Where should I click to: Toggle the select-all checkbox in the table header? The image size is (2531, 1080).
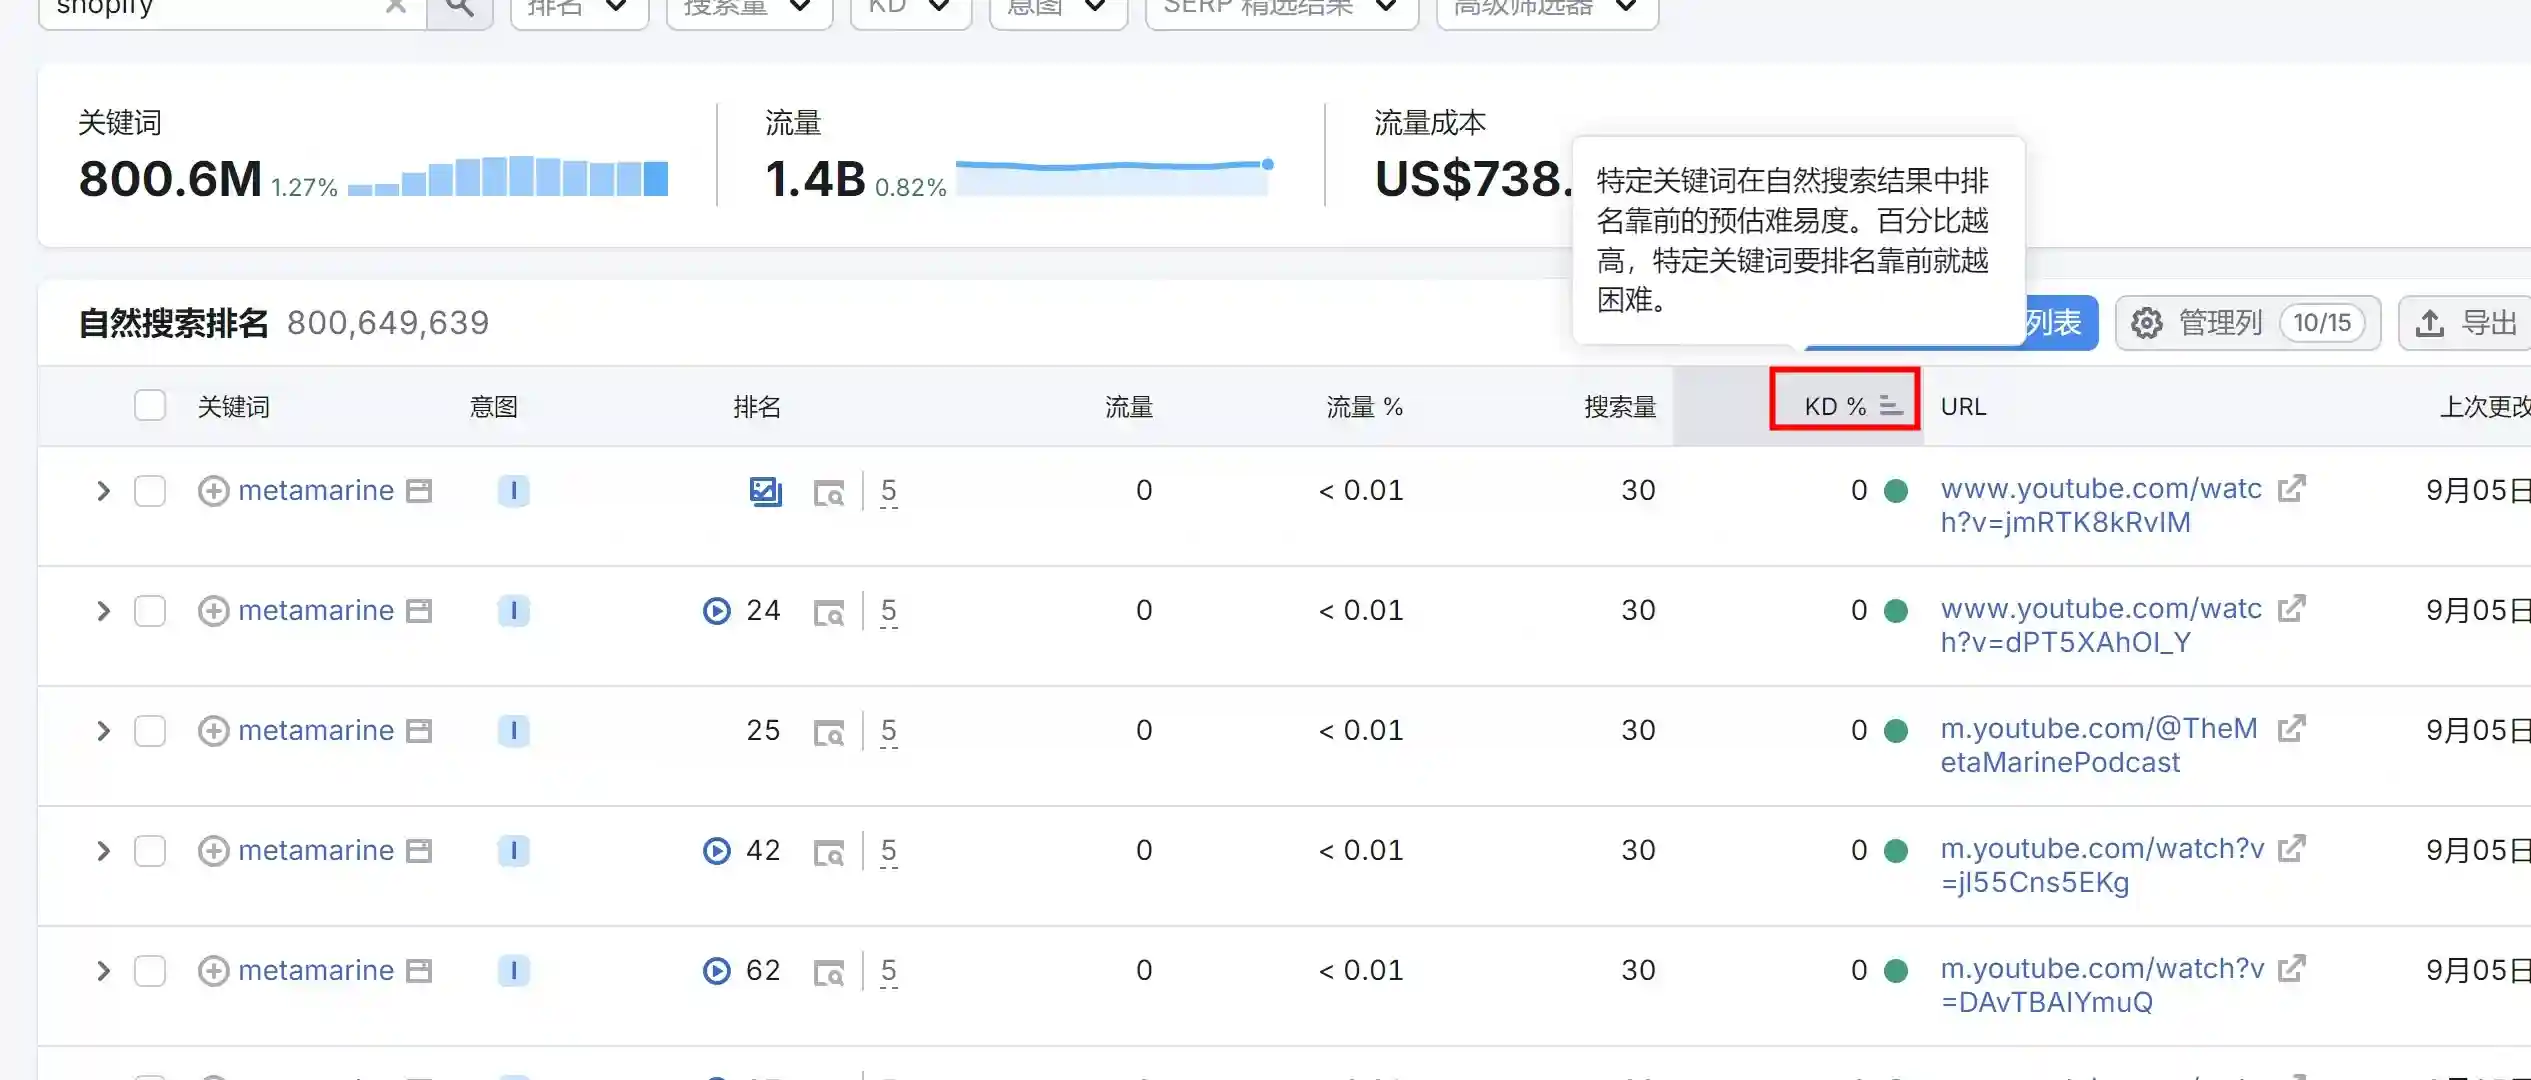150,406
